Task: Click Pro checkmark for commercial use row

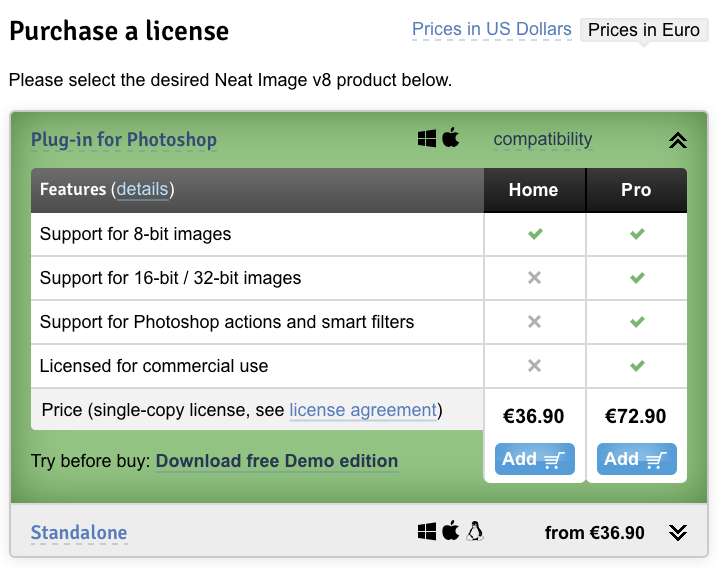Action: tap(637, 366)
